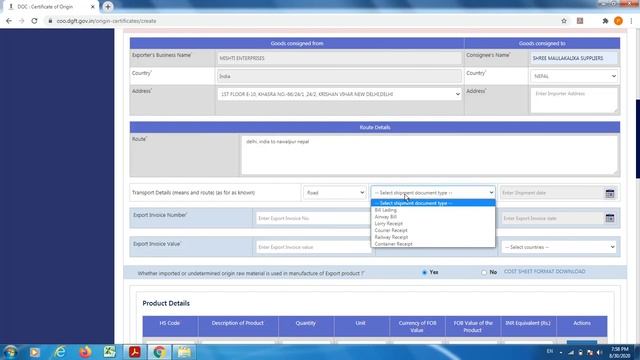Click the Shipment date field
The image size is (640, 360).
pyautogui.click(x=551, y=193)
